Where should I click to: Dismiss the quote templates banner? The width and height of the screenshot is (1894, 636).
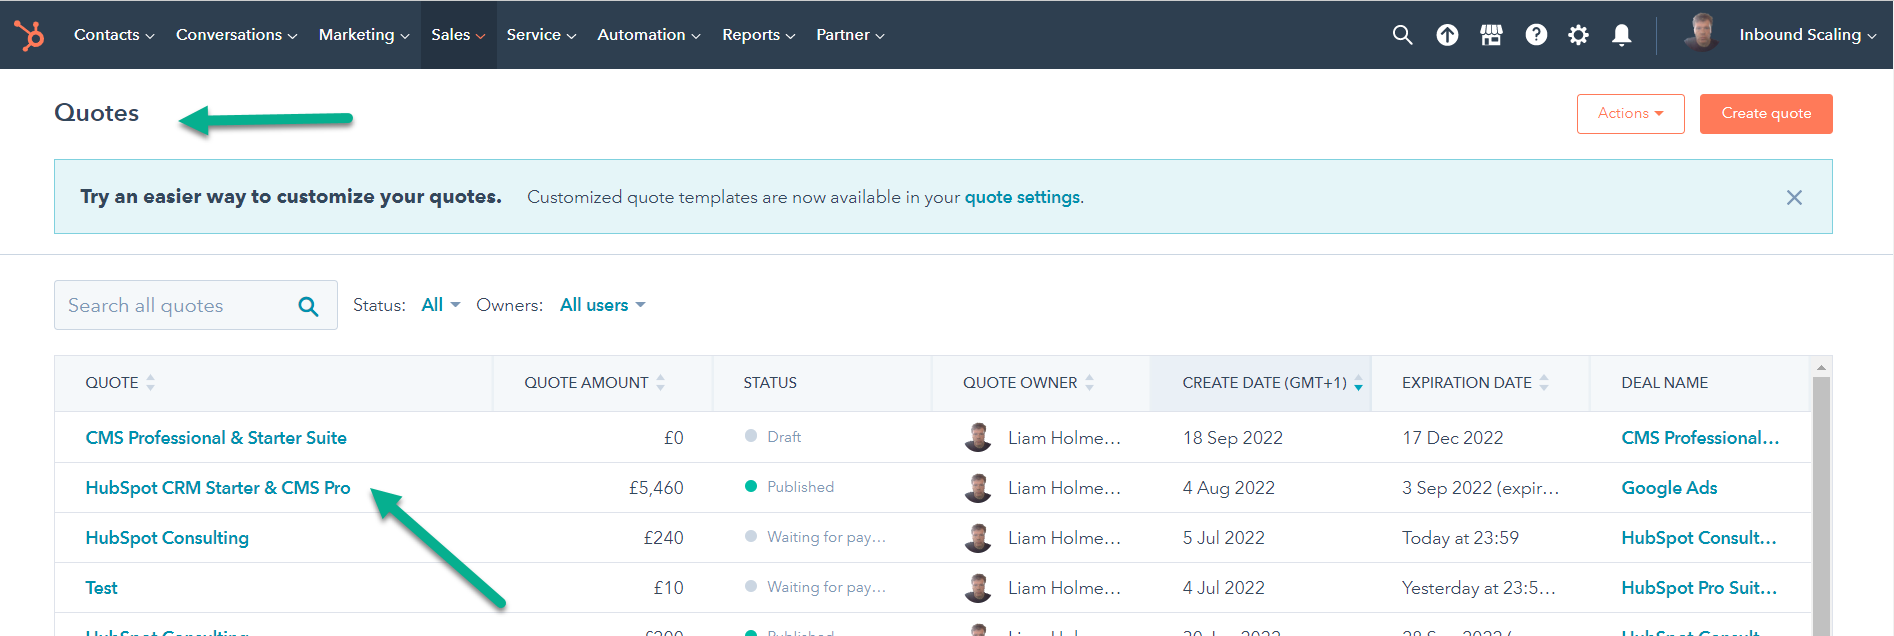pyautogui.click(x=1794, y=197)
